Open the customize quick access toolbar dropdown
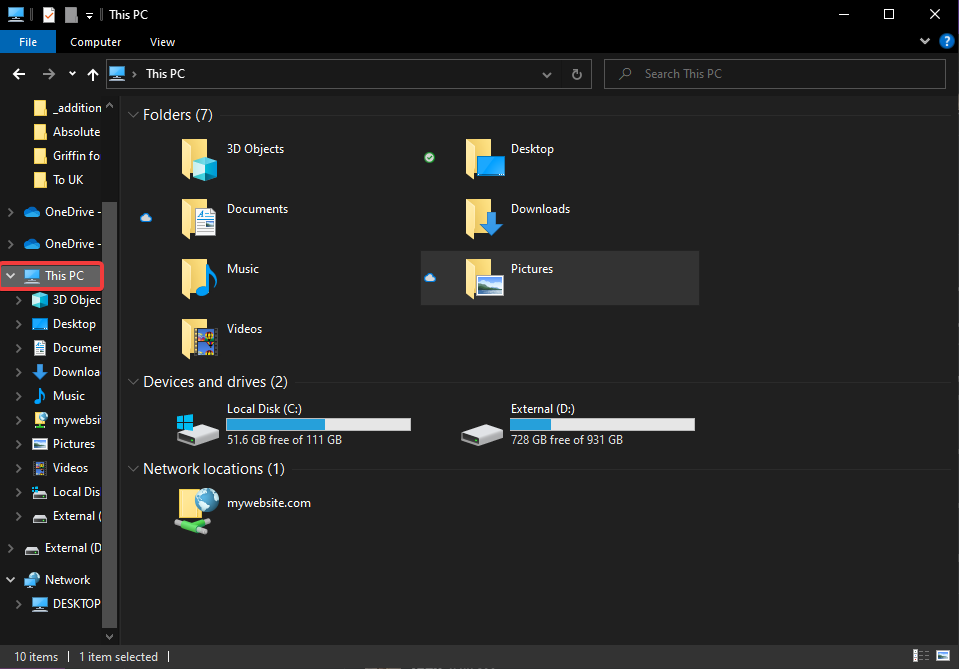Viewport: 959px width, 669px height. 89,16
